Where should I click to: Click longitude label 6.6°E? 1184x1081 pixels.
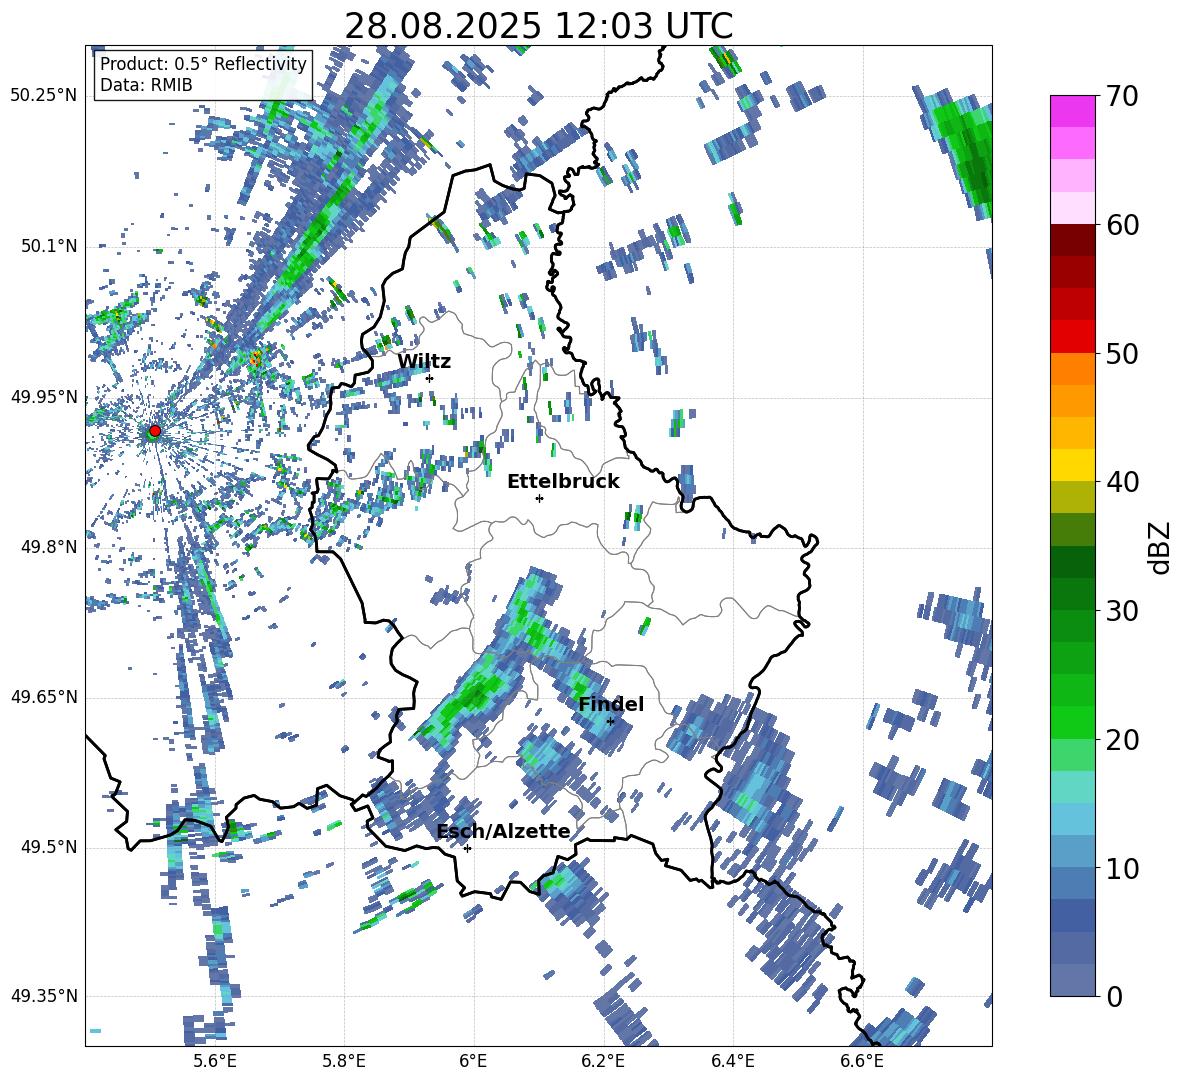862,1061
